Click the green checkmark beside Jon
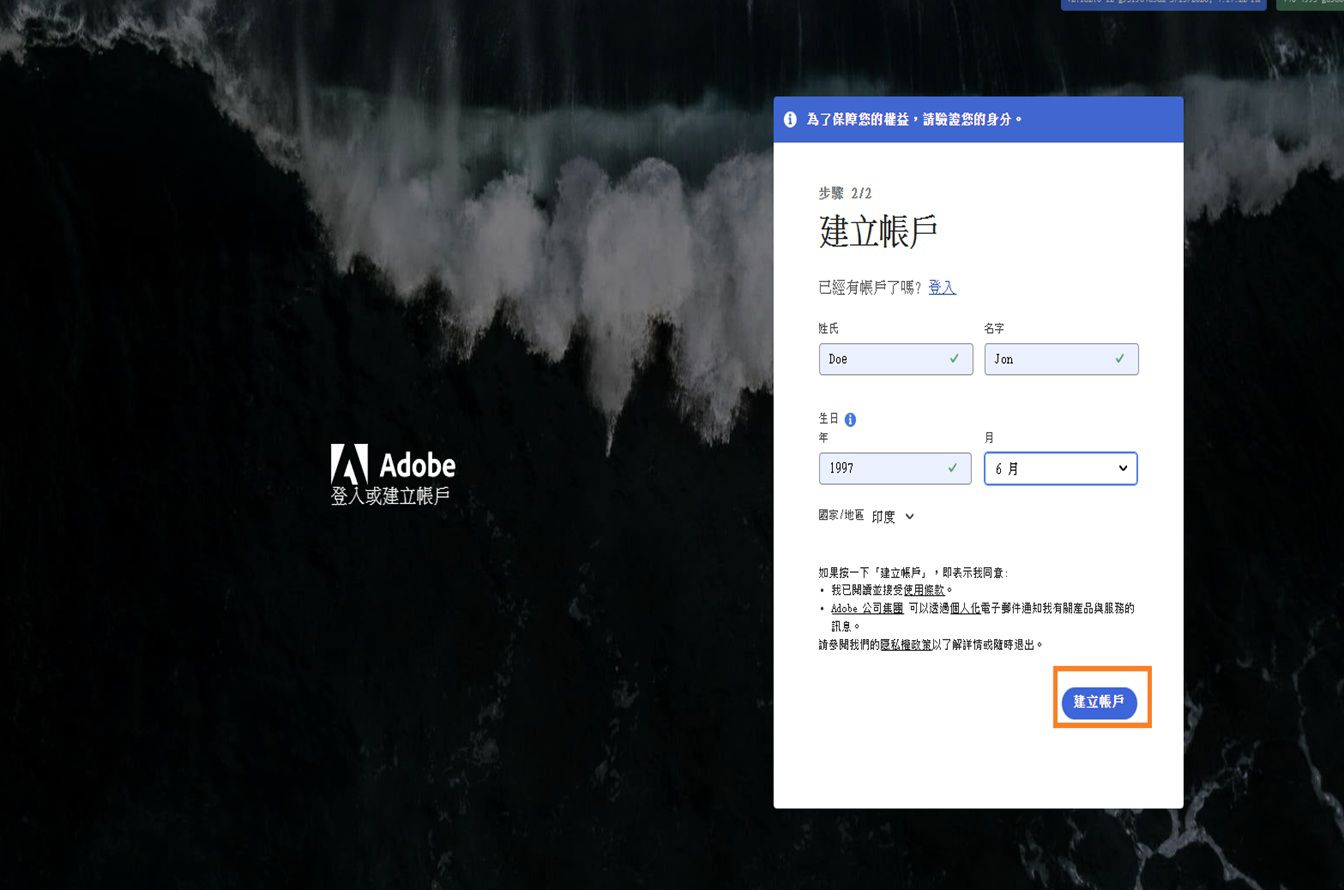The width and height of the screenshot is (1344, 890). click(1119, 358)
